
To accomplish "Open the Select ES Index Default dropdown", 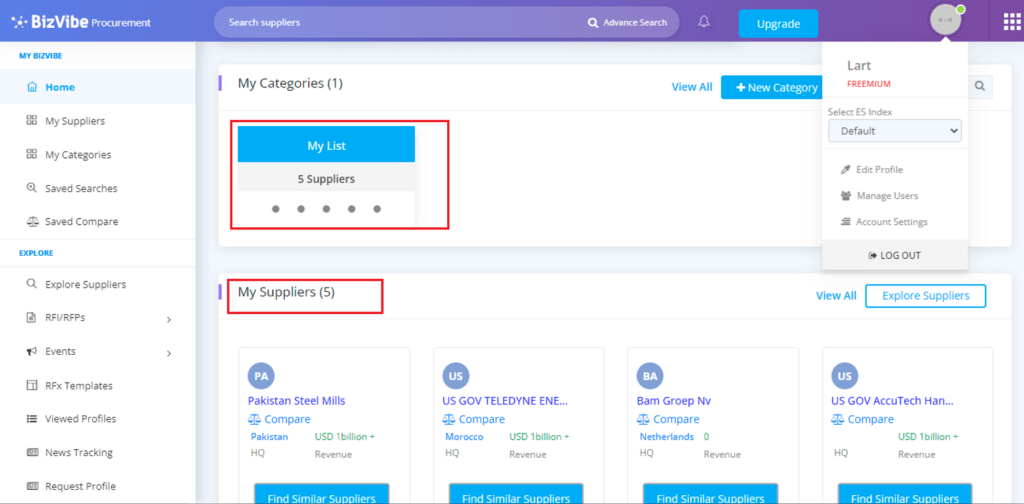I will (895, 131).
